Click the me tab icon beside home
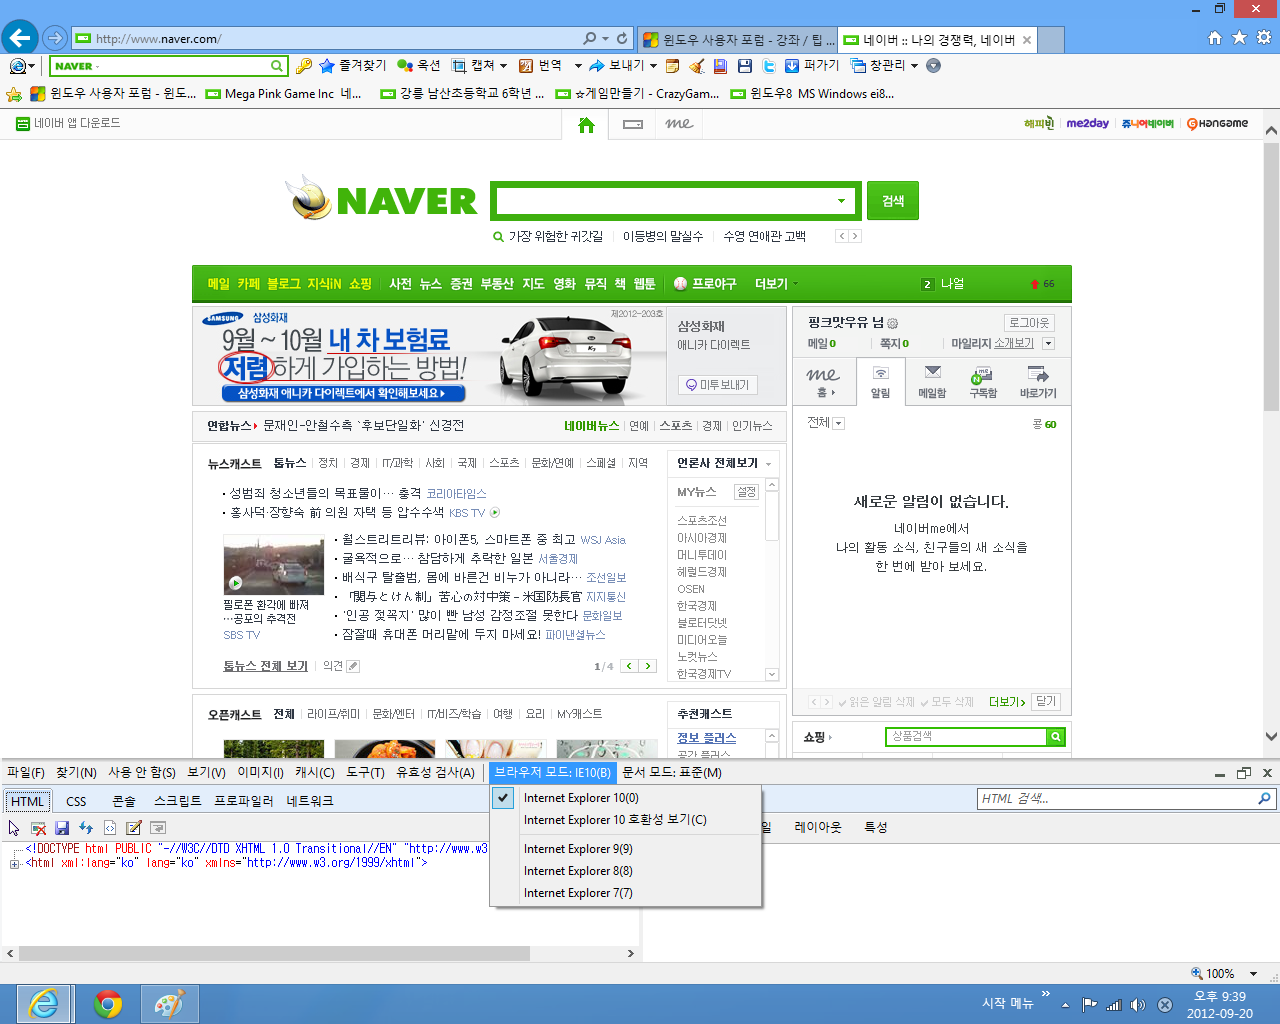The width and height of the screenshot is (1280, 1024). pyautogui.click(x=679, y=125)
